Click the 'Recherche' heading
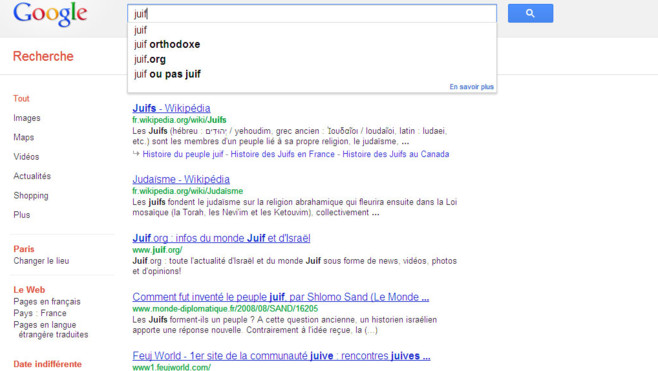The width and height of the screenshot is (658, 371). pyautogui.click(x=43, y=56)
